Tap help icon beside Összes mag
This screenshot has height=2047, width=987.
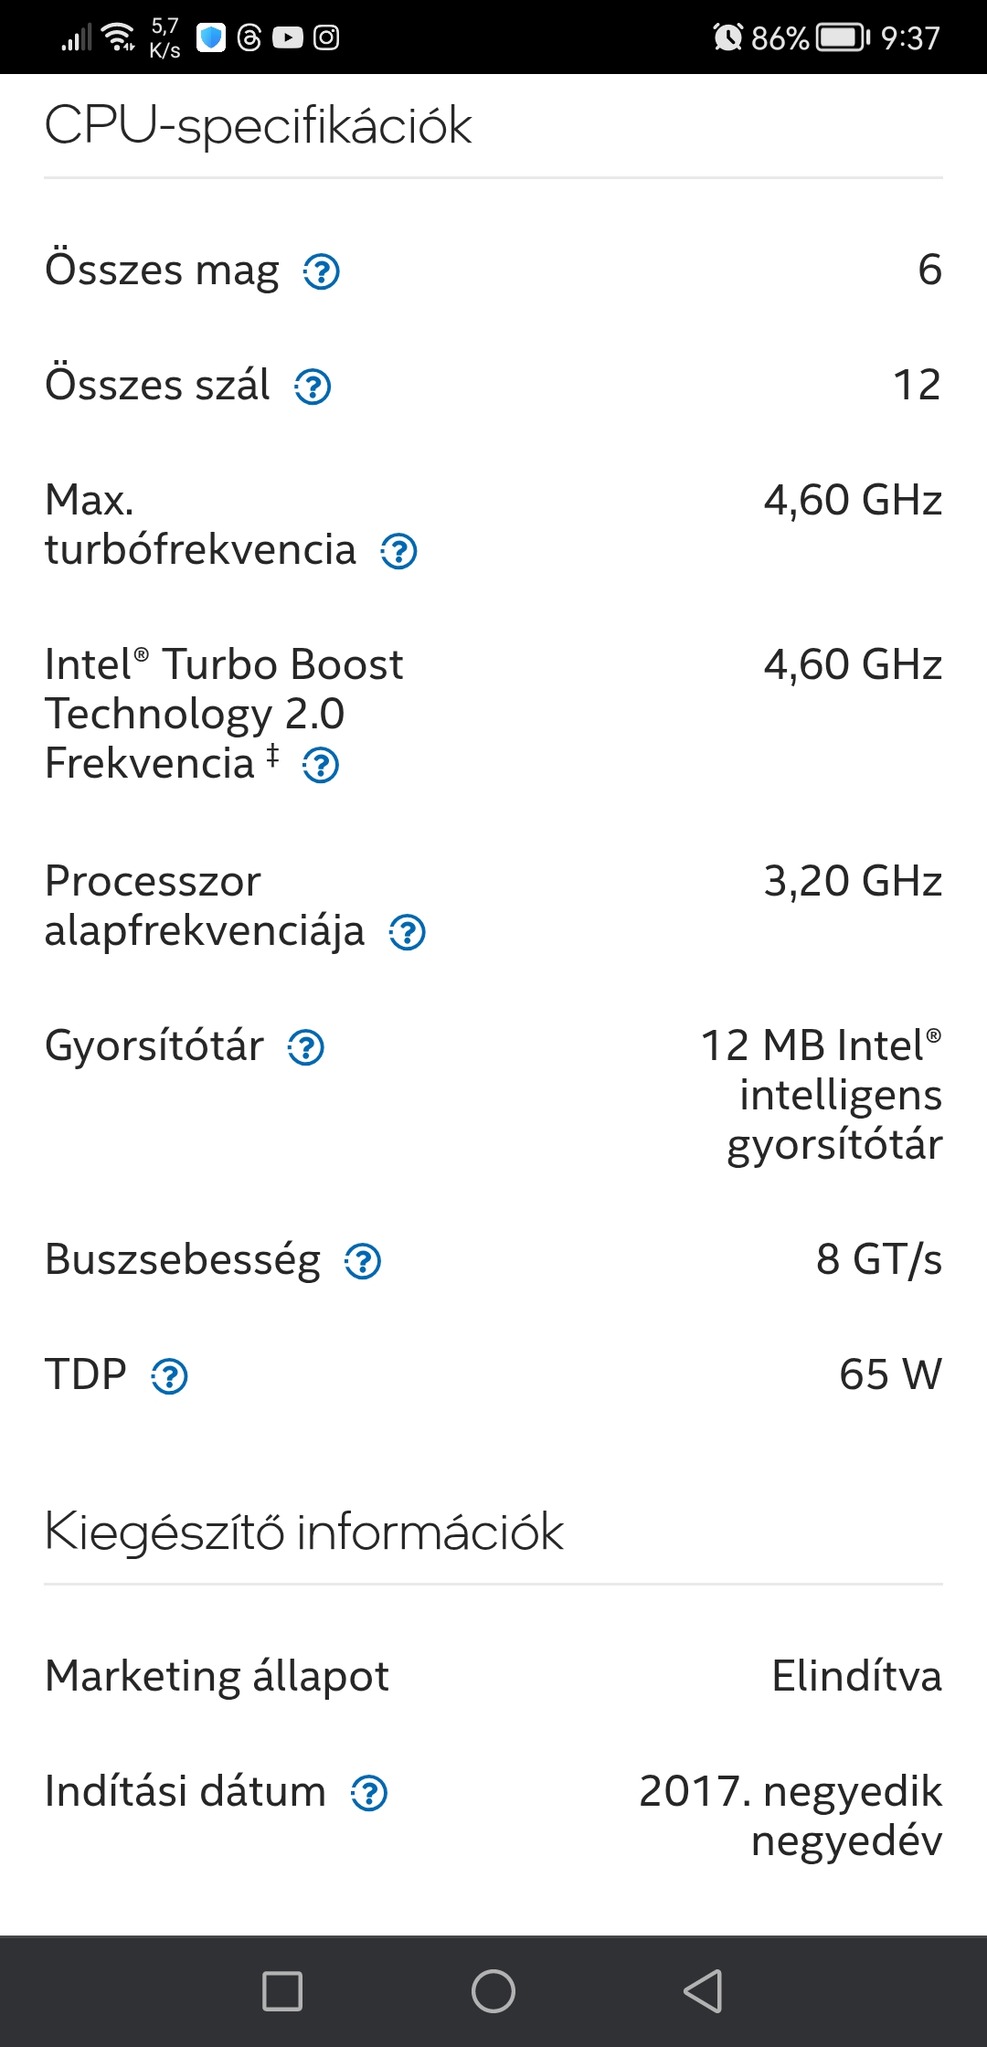tap(321, 271)
